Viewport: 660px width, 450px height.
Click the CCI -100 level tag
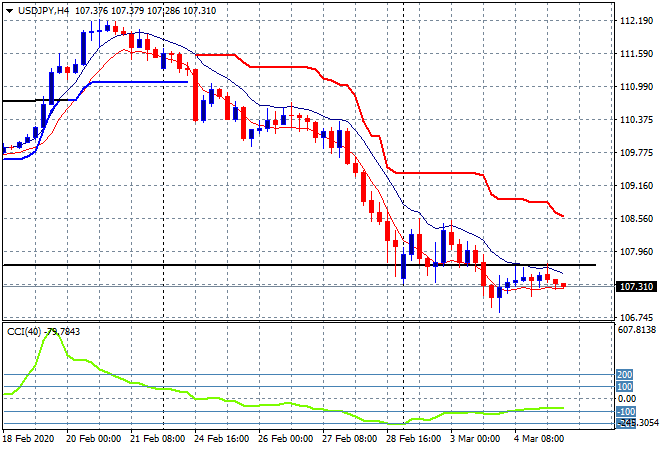tap(626, 411)
